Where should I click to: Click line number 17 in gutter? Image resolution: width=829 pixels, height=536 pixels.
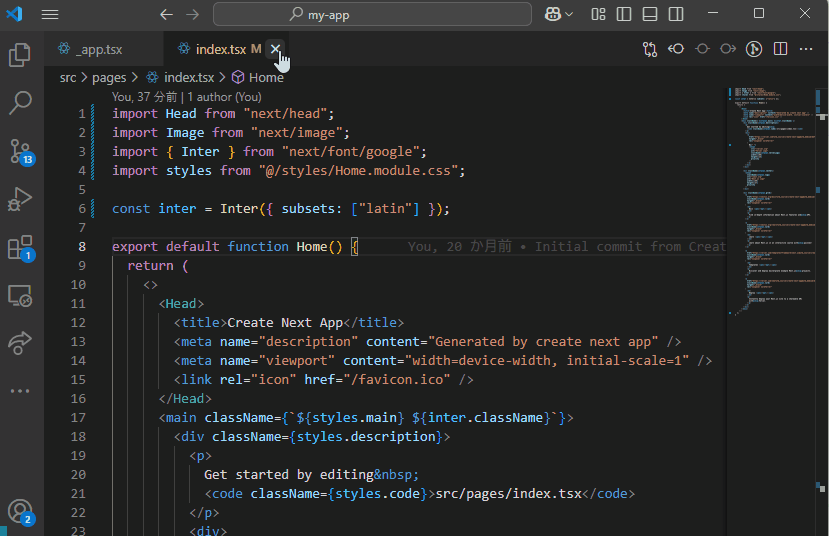(78, 418)
